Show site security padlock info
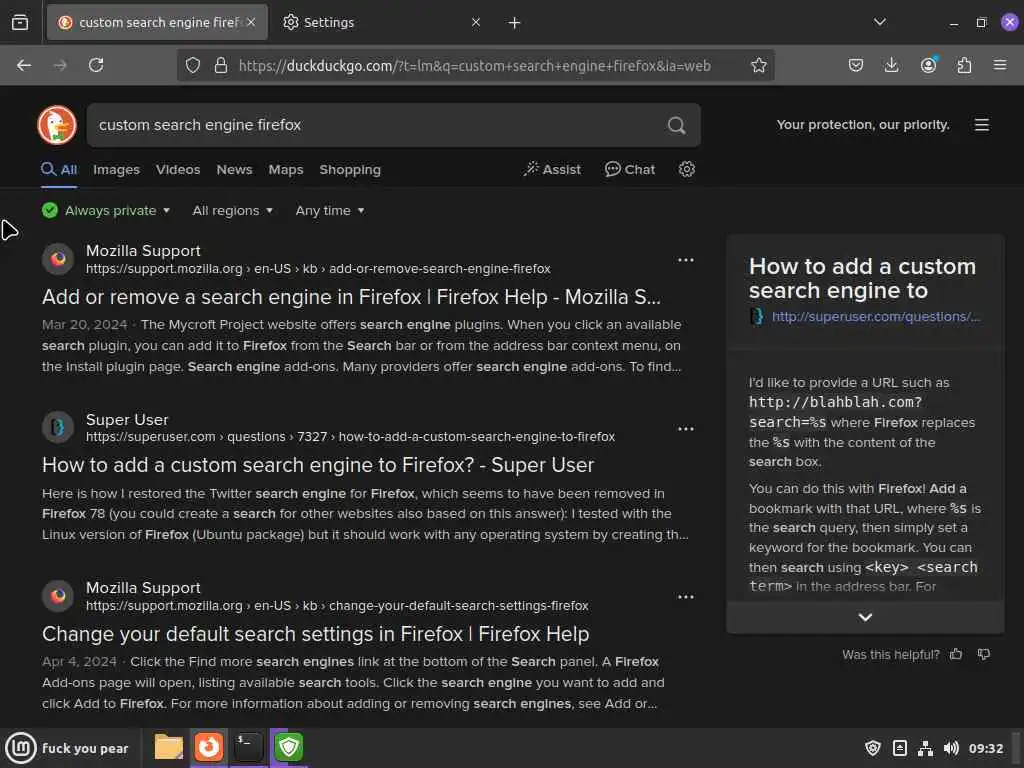 tap(221, 65)
